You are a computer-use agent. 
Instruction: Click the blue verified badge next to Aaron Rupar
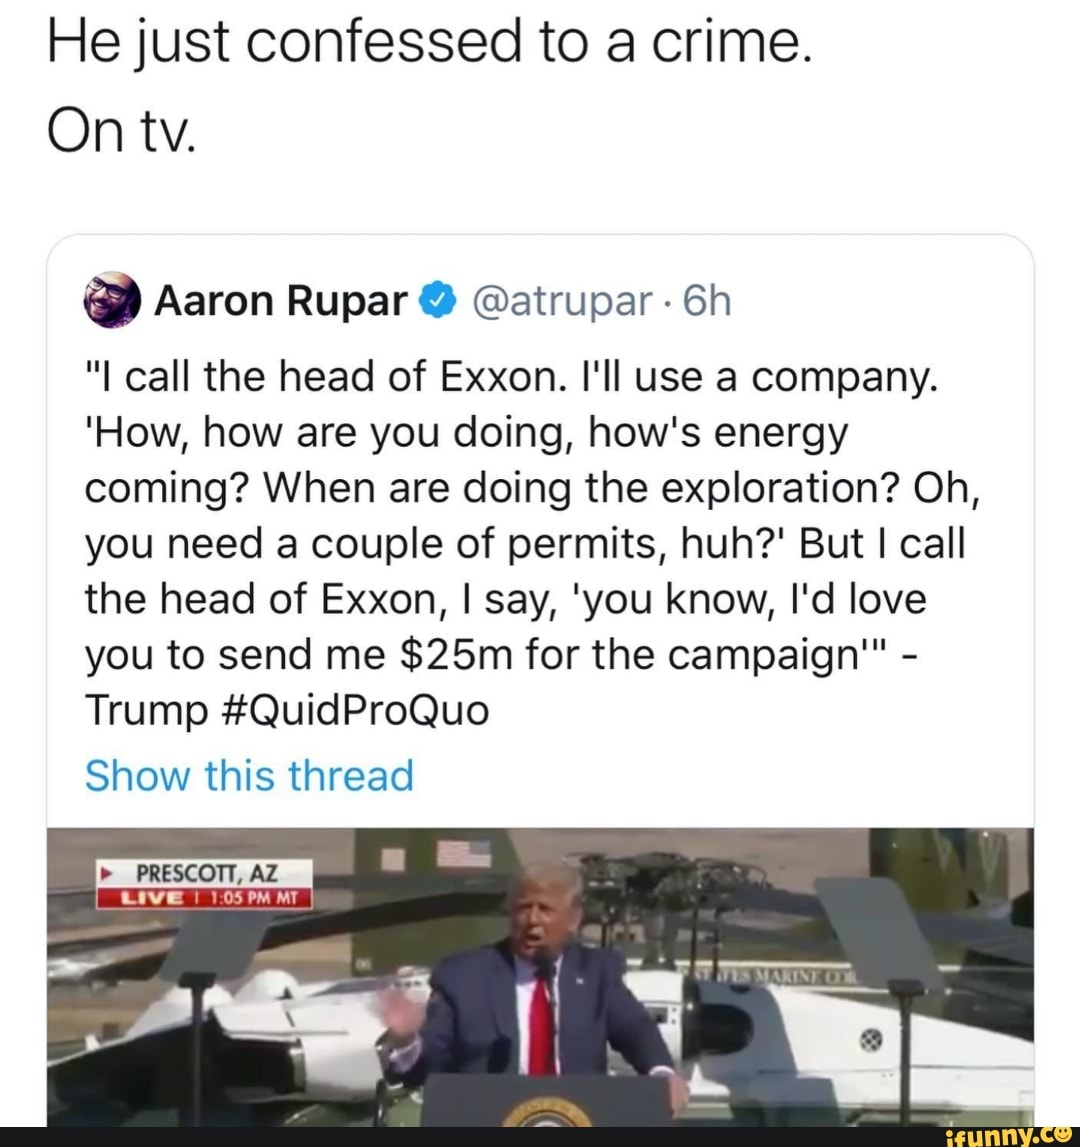(438, 298)
